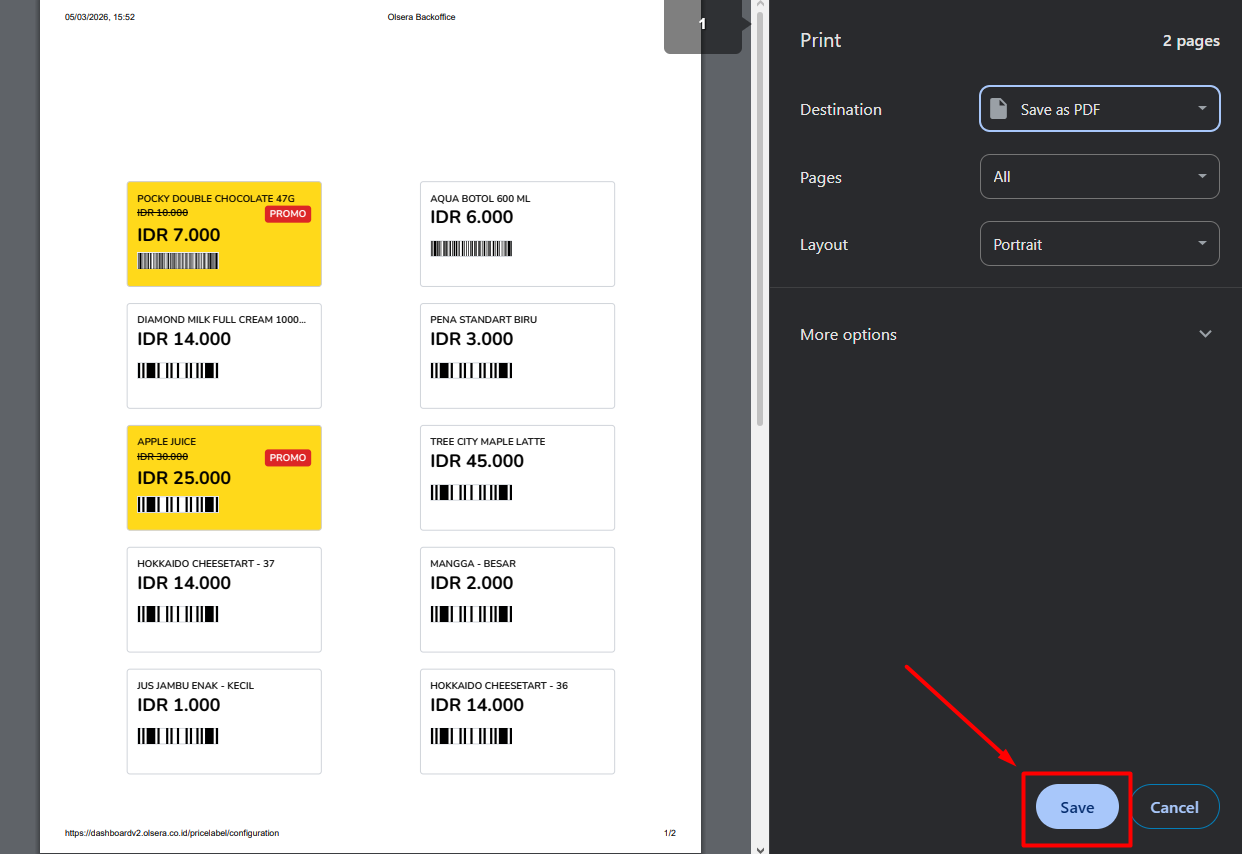This screenshot has height=854, width=1242.
Task: Click the Olsera Backoffice page header
Action: [x=422, y=17]
